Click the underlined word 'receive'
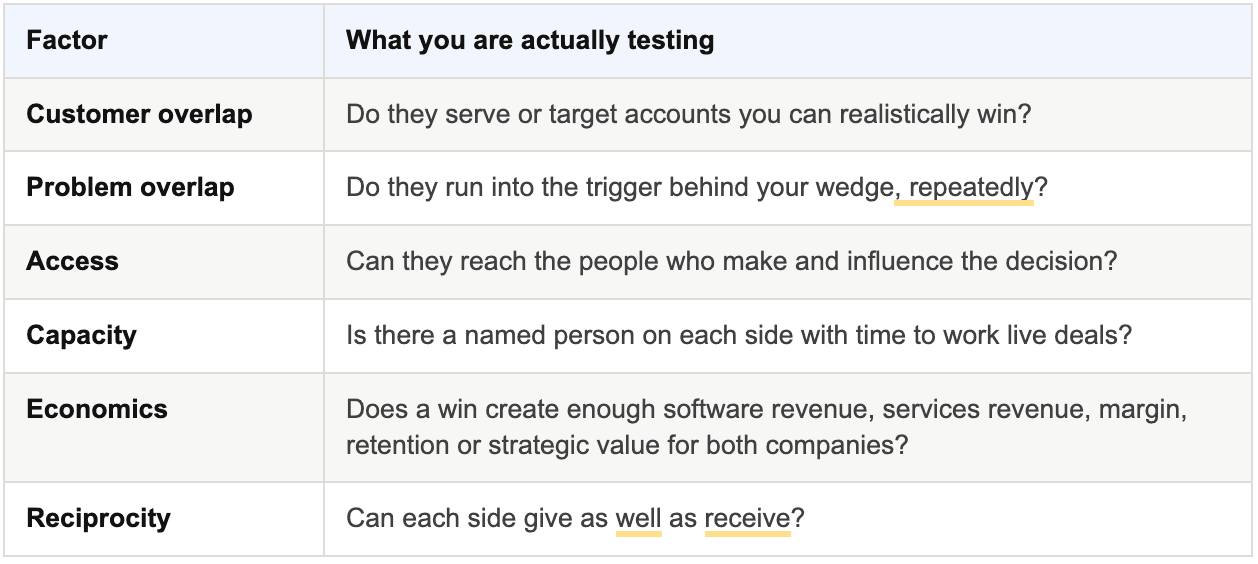Viewport: 1258px width, 564px height. tap(747, 518)
